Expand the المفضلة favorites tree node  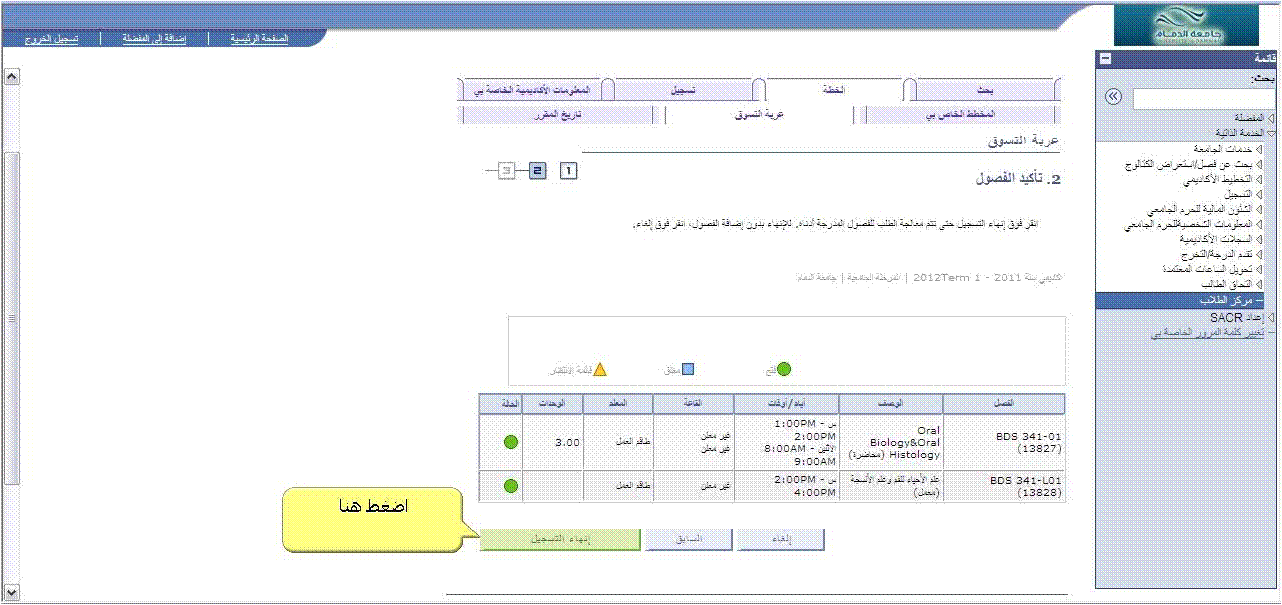coord(1270,118)
